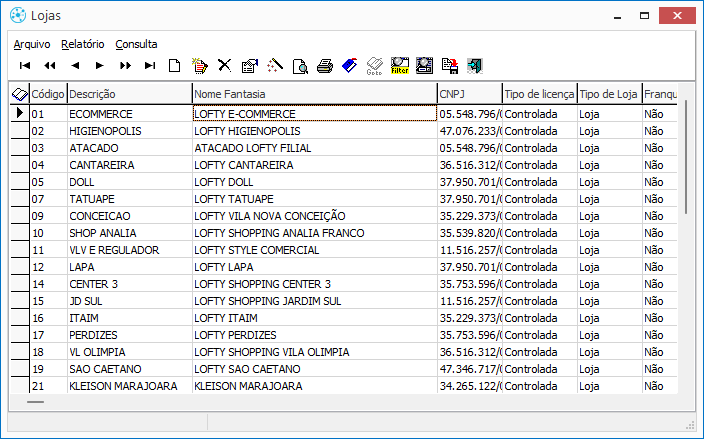Click the Tipo de Loja column header
Image resolution: width=704 pixels, height=439 pixels.
point(610,94)
